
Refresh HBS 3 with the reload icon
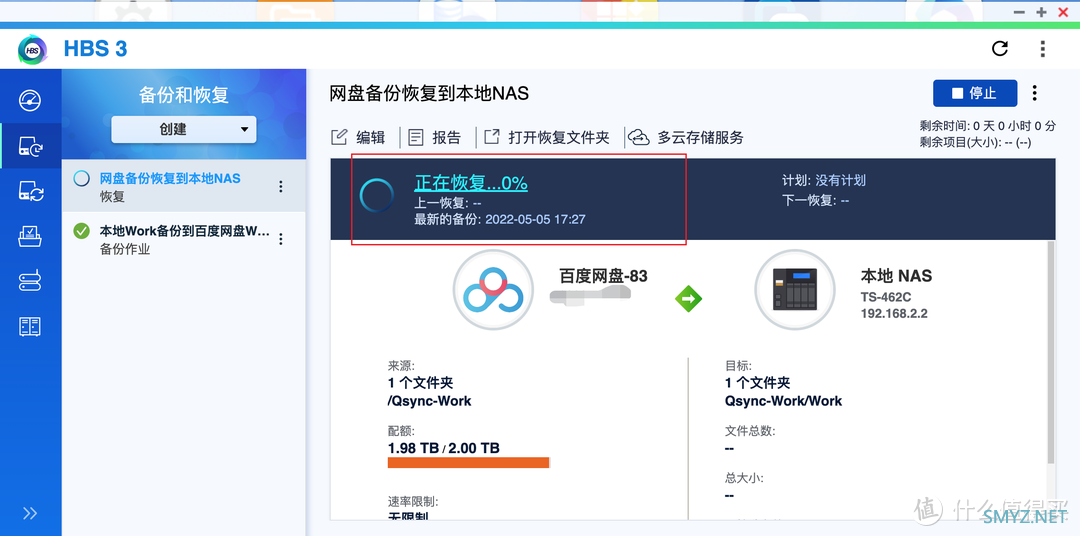click(999, 48)
